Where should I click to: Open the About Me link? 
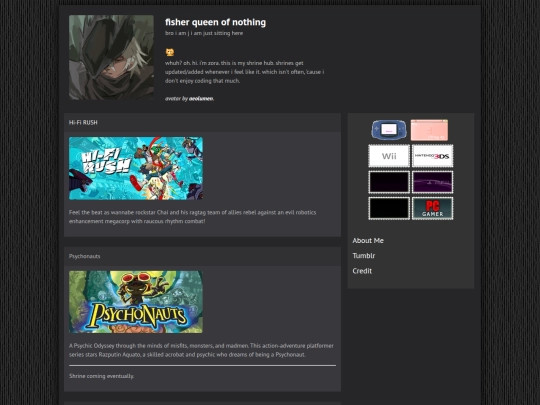point(368,241)
